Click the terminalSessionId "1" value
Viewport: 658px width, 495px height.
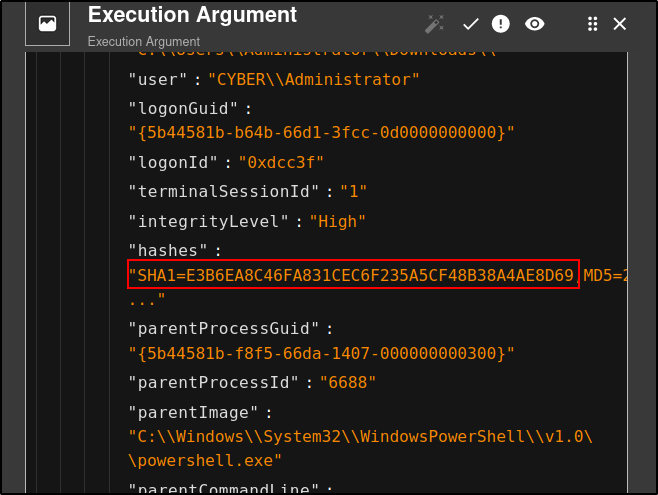point(353,192)
